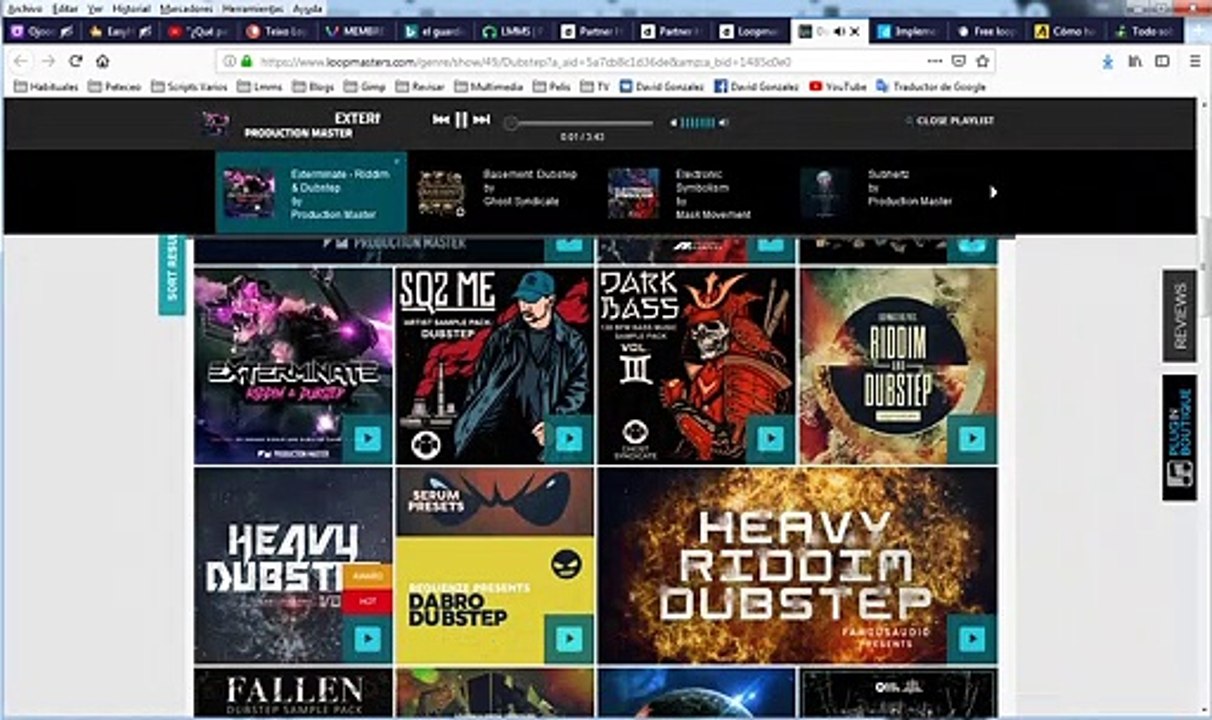
Task: Open the Sort Results side tab
Action: (x=171, y=275)
